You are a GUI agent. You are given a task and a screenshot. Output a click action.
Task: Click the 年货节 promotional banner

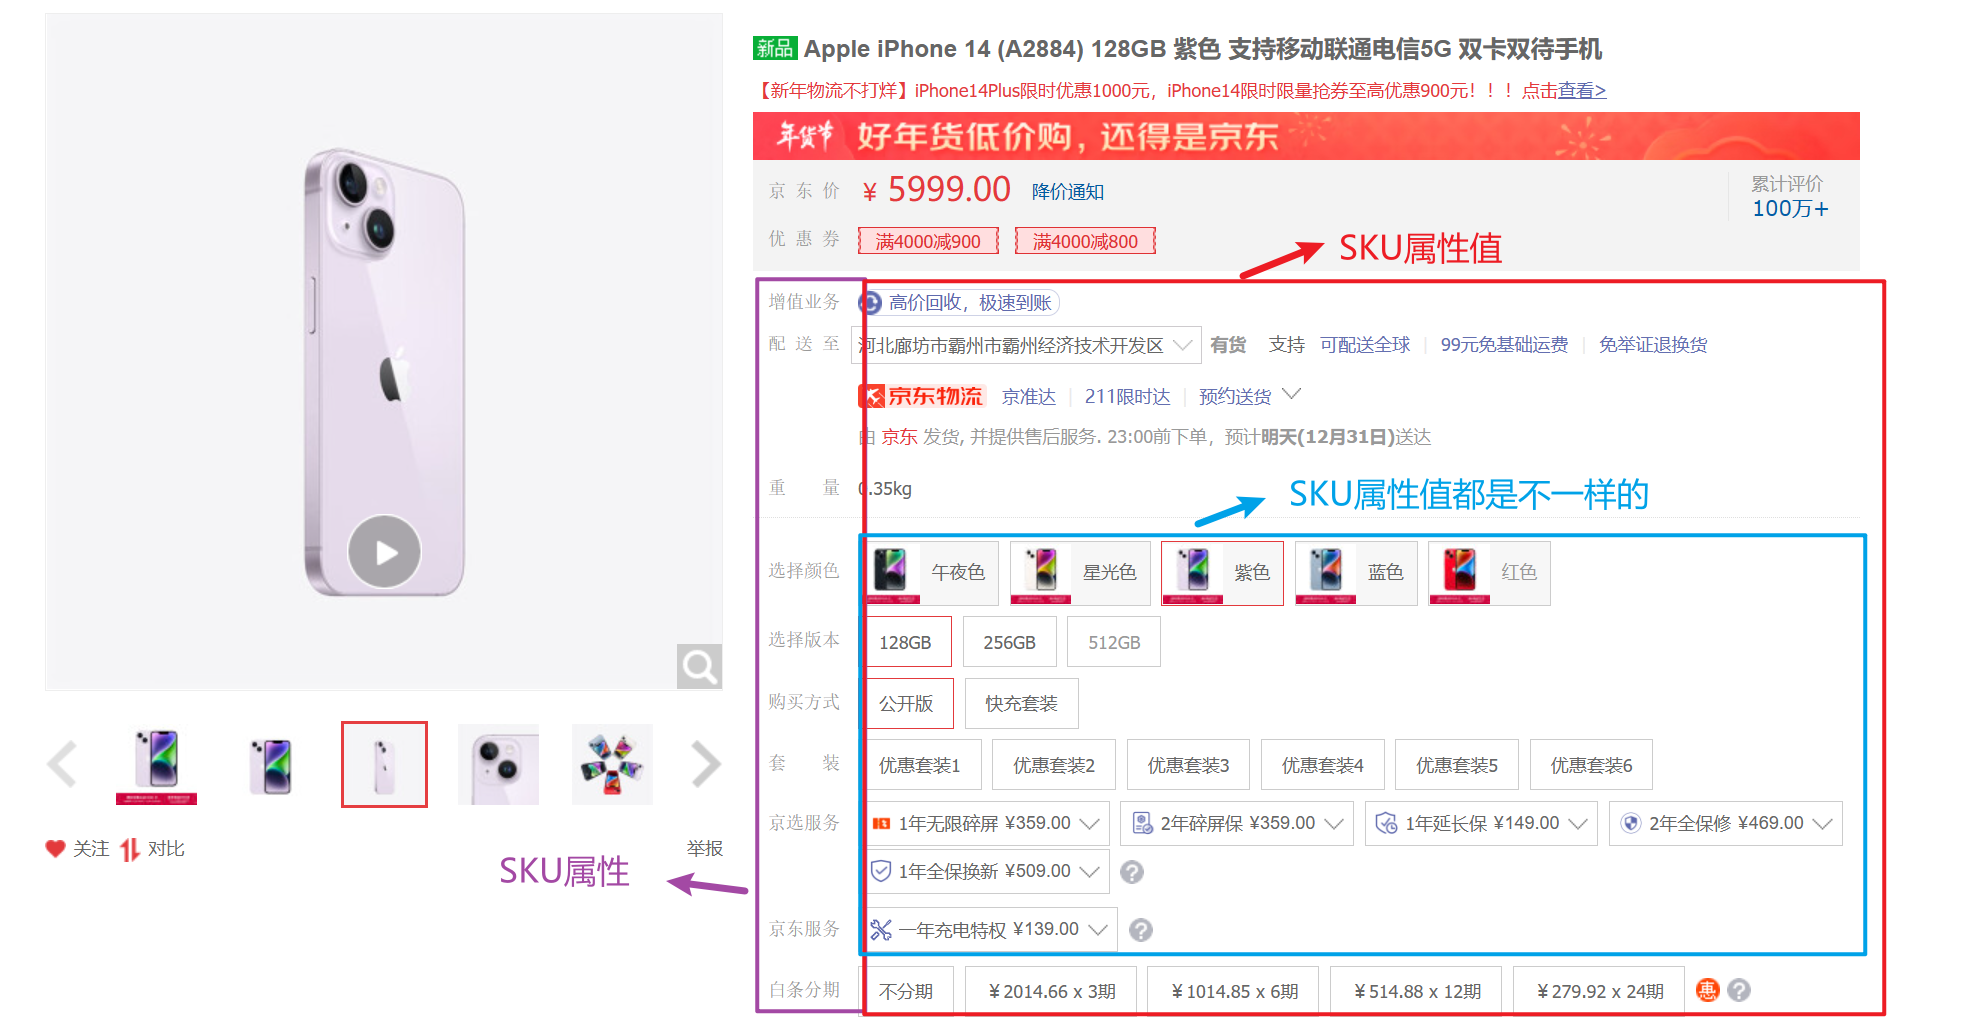[x=1306, y=136]
